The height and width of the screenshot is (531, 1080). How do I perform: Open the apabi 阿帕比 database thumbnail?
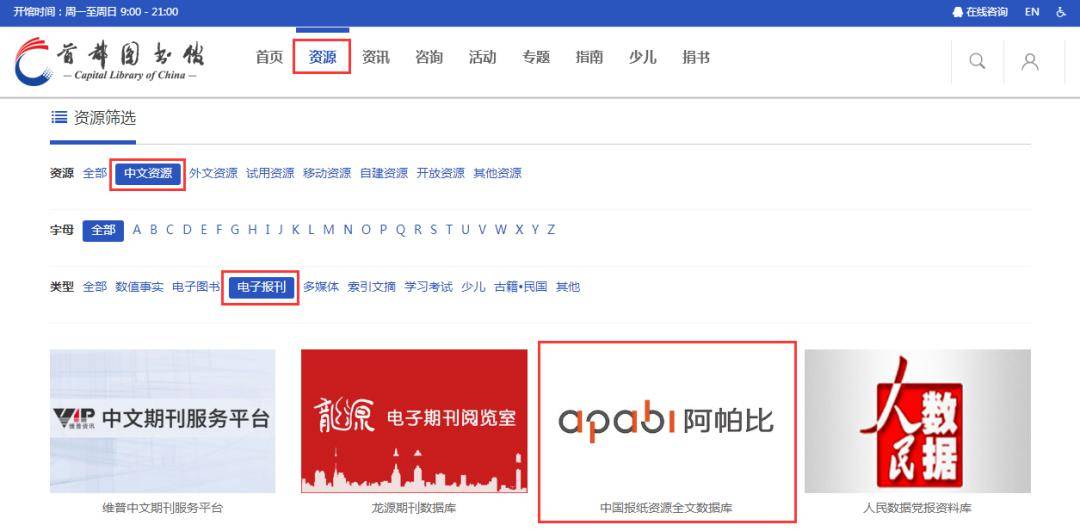pyautogui.click(x=666, y=421)
